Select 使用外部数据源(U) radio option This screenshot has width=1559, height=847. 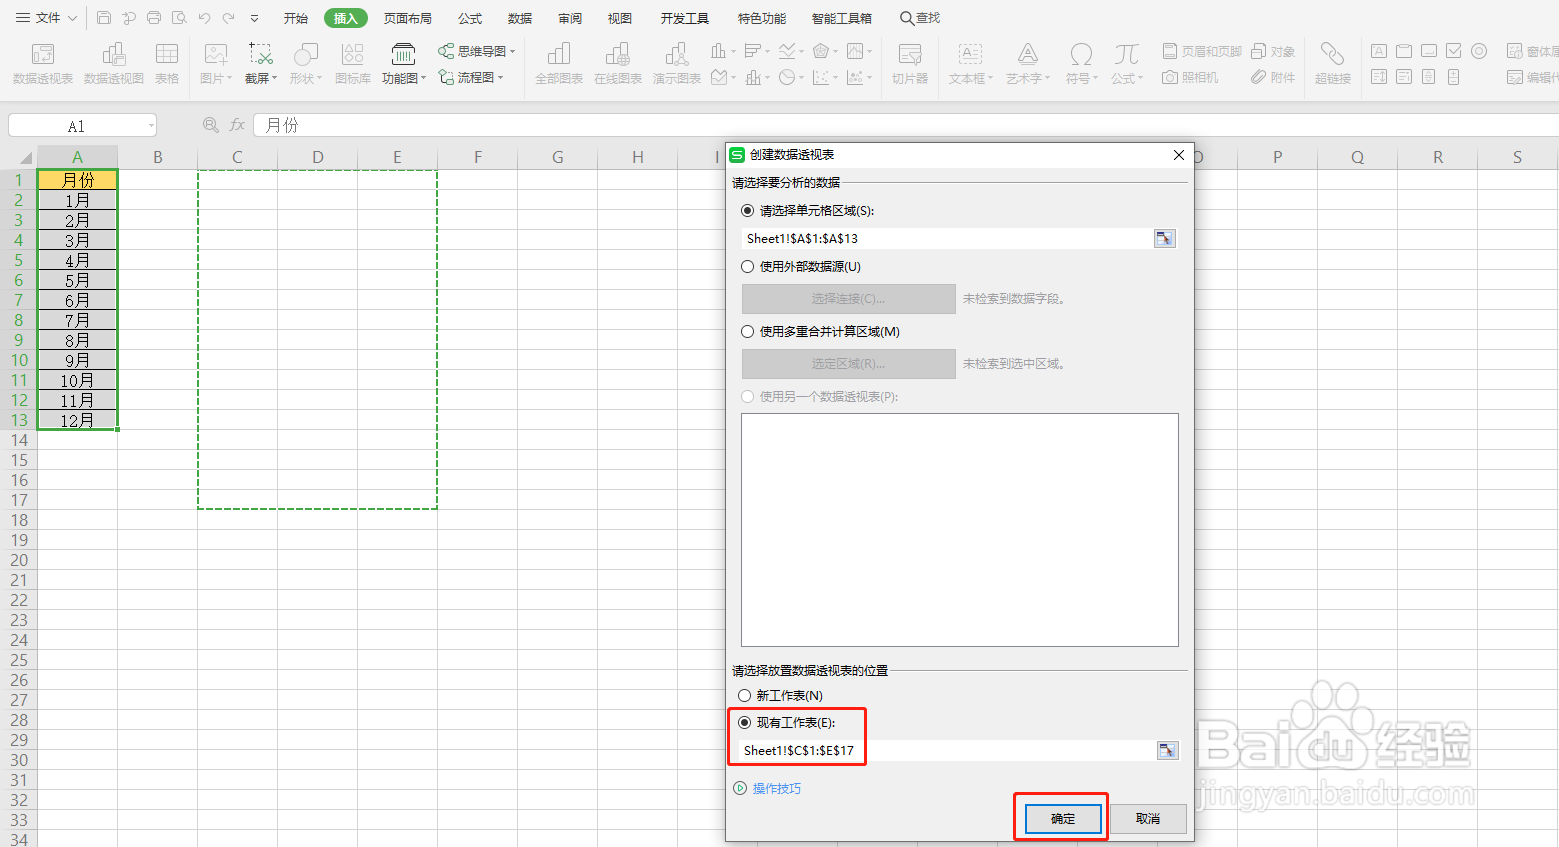pos(748,266)
